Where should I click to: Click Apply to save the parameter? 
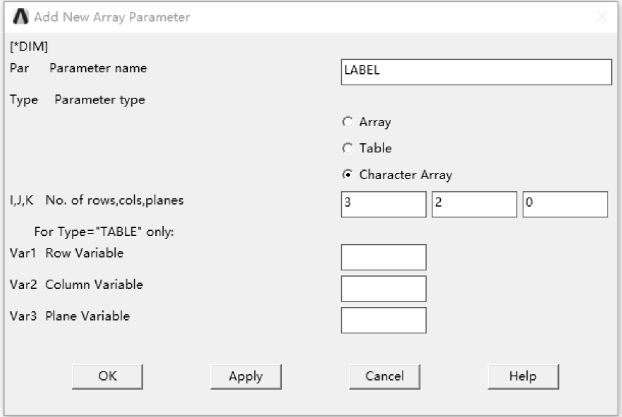tap(246, 376)
